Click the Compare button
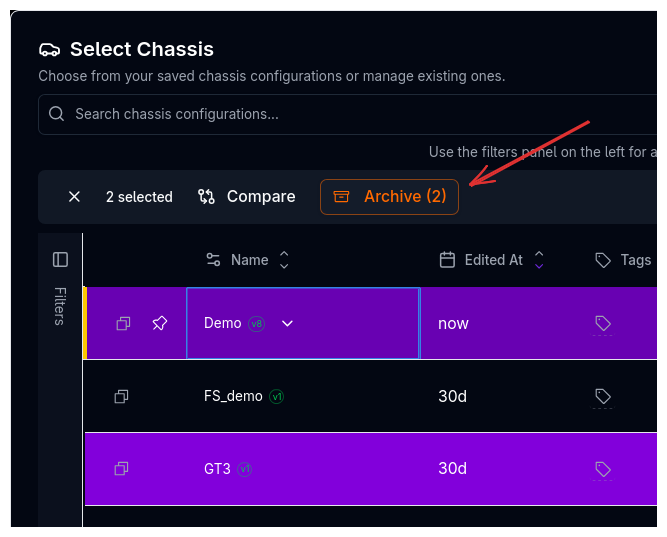The height and width of the screenshot is (537, 667). (247, 197)
